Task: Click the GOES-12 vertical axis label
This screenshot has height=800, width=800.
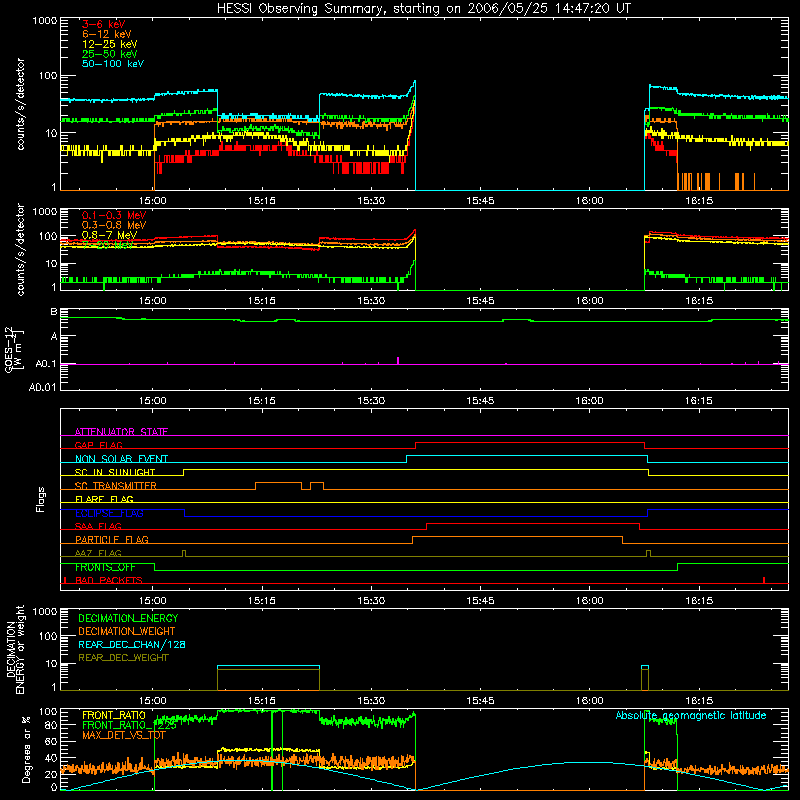Action: point(13,349)
